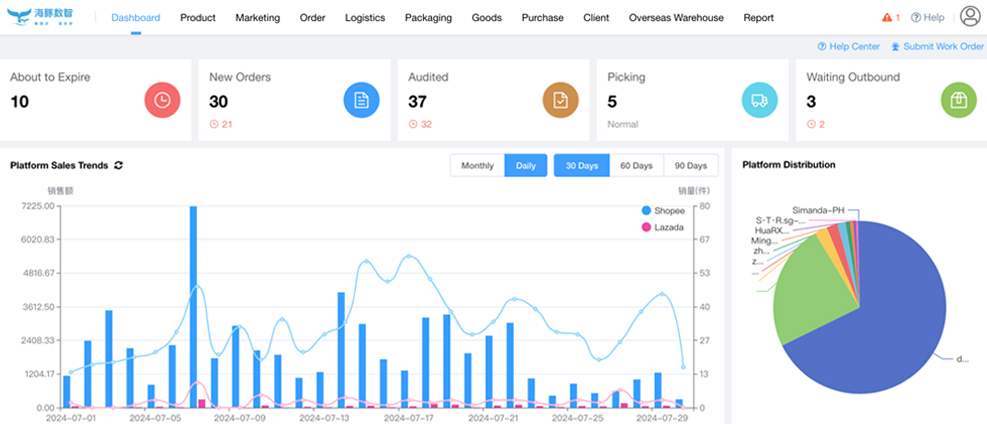Image resolution: width=987 pixels, height=424 pixels.
Task: Open the Overseas Warehouse menu
Action: [676, 18]
